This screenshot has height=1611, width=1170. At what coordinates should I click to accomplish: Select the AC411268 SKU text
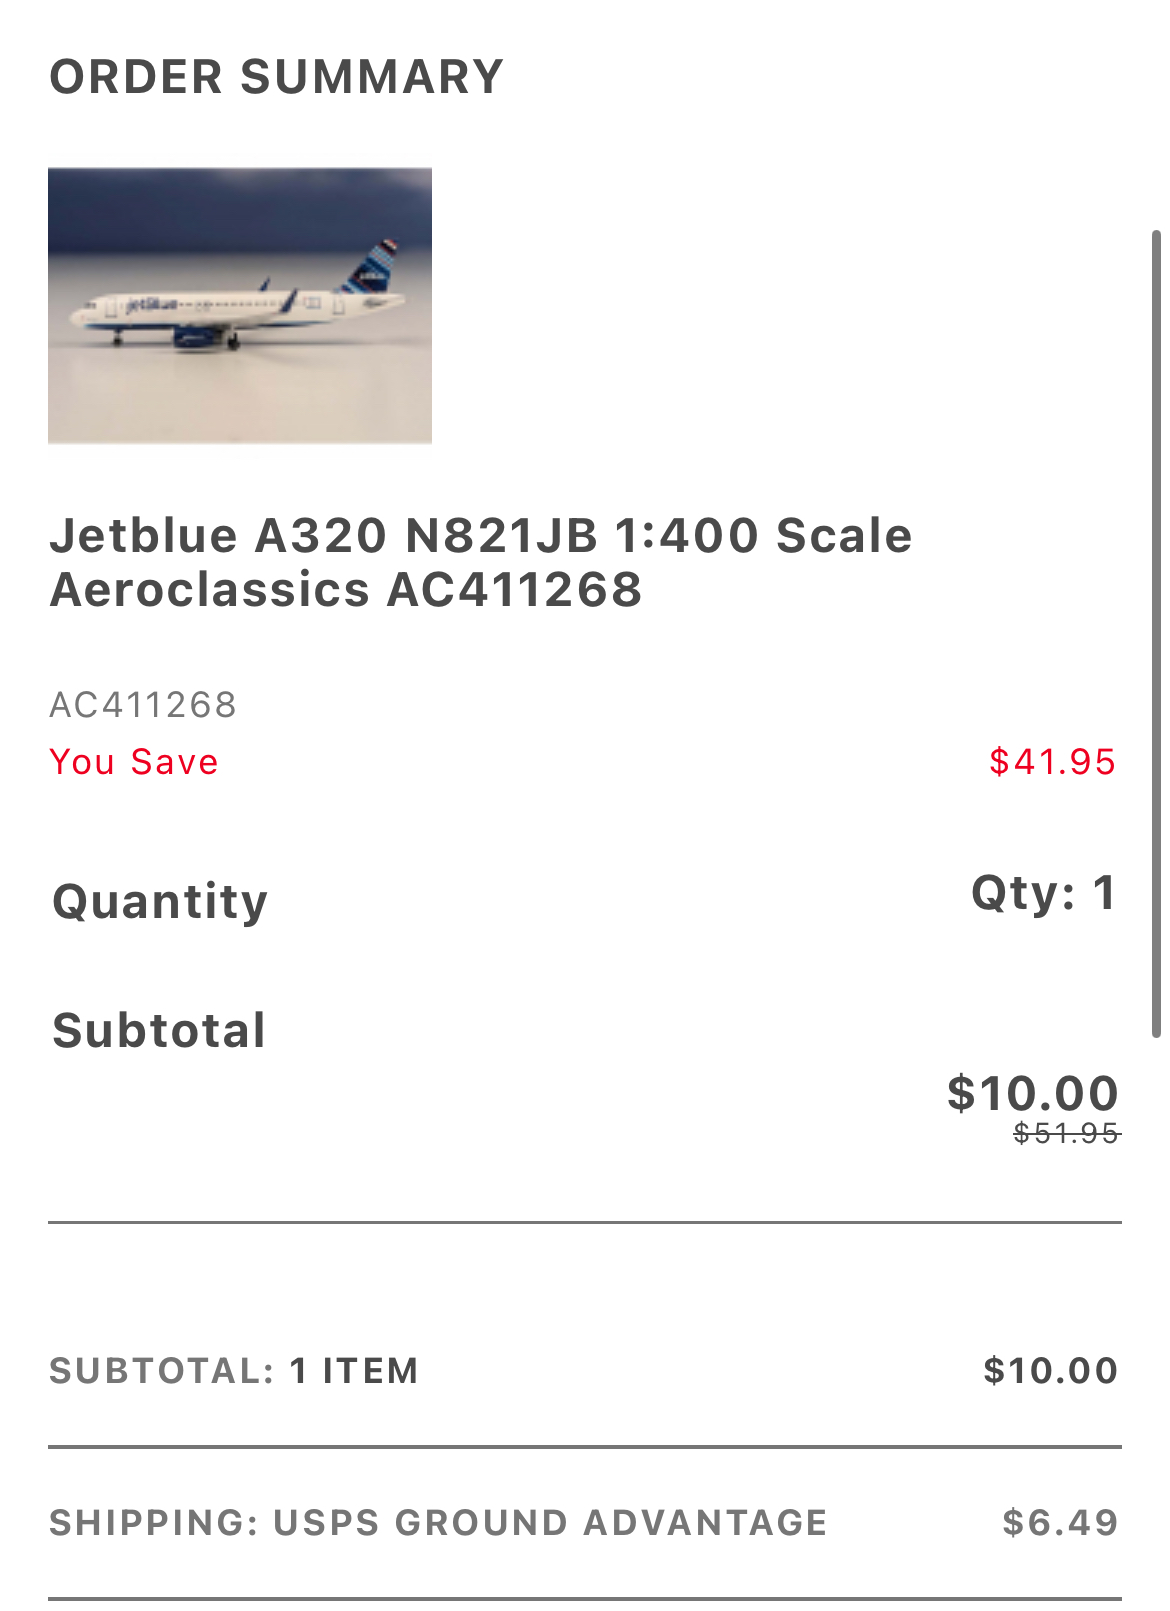(x=143, y=705)
